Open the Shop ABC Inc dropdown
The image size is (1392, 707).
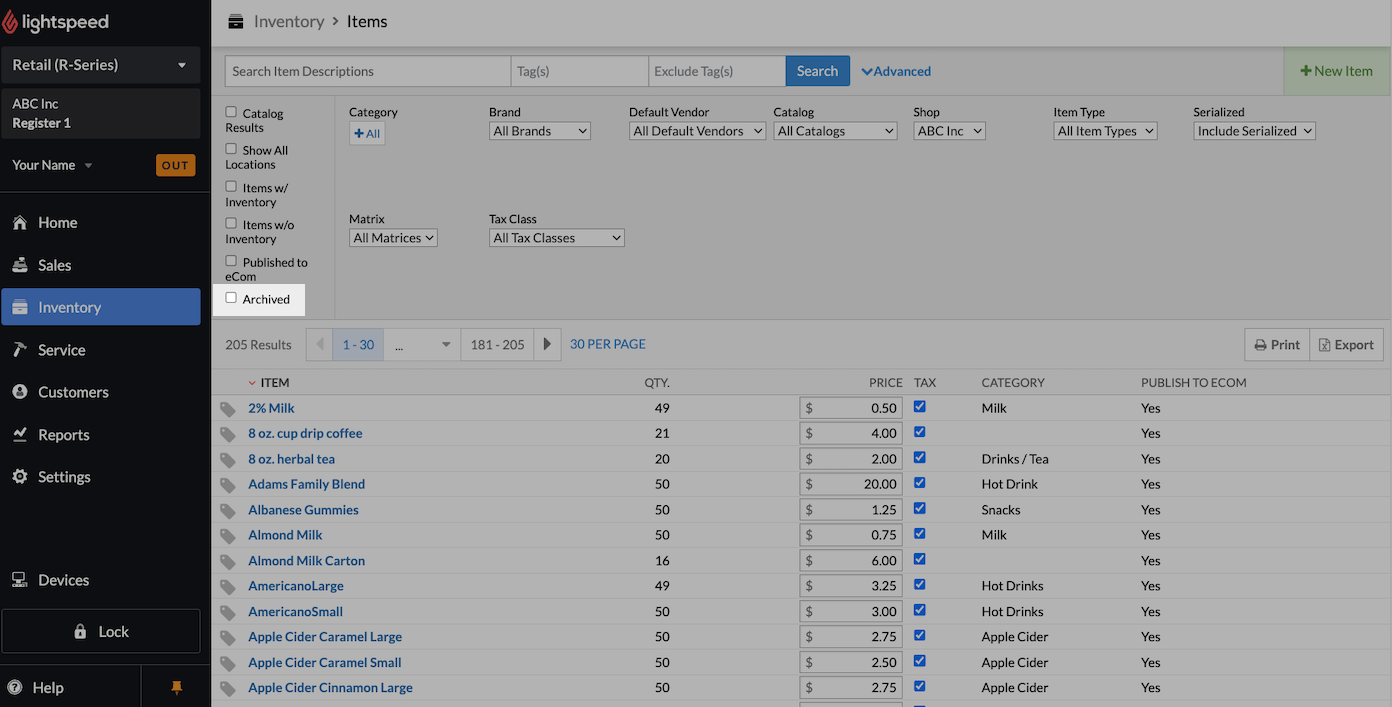[949, 131]
